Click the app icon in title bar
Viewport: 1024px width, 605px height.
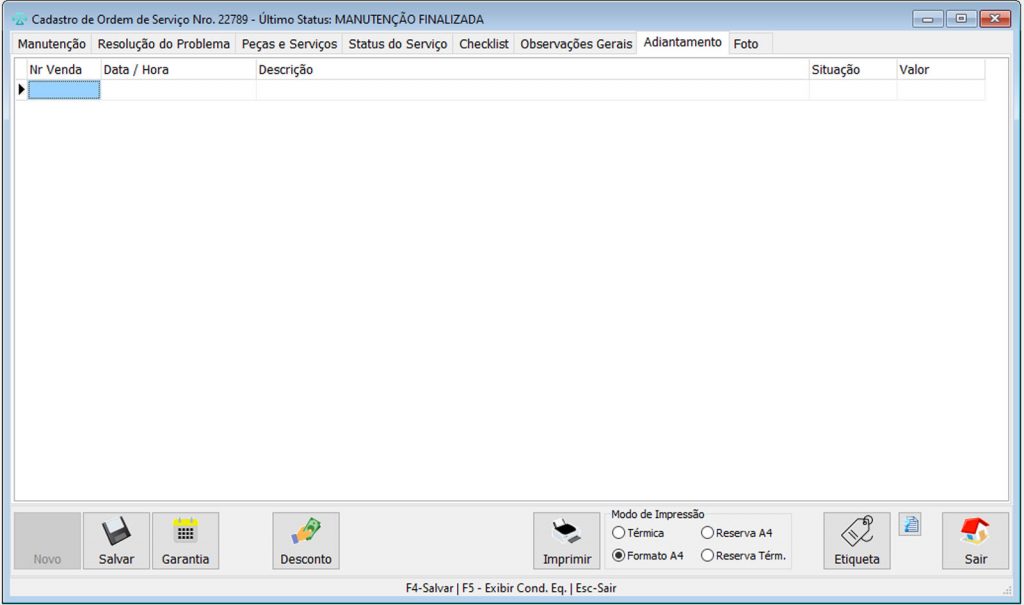[x=19, y=19]
